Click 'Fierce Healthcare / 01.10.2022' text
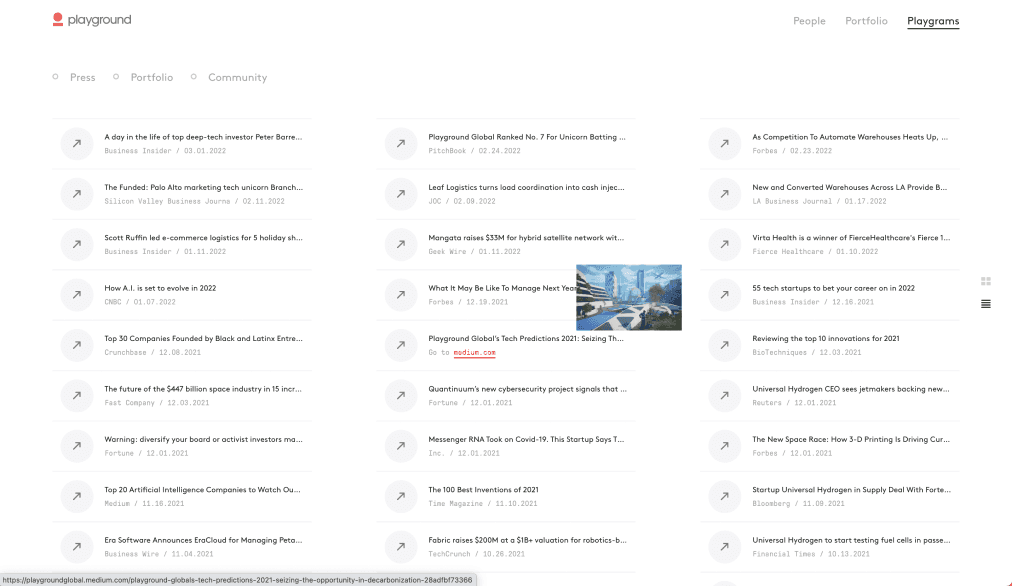This screenshot has width=1012, height=586. tap(815, 252)
